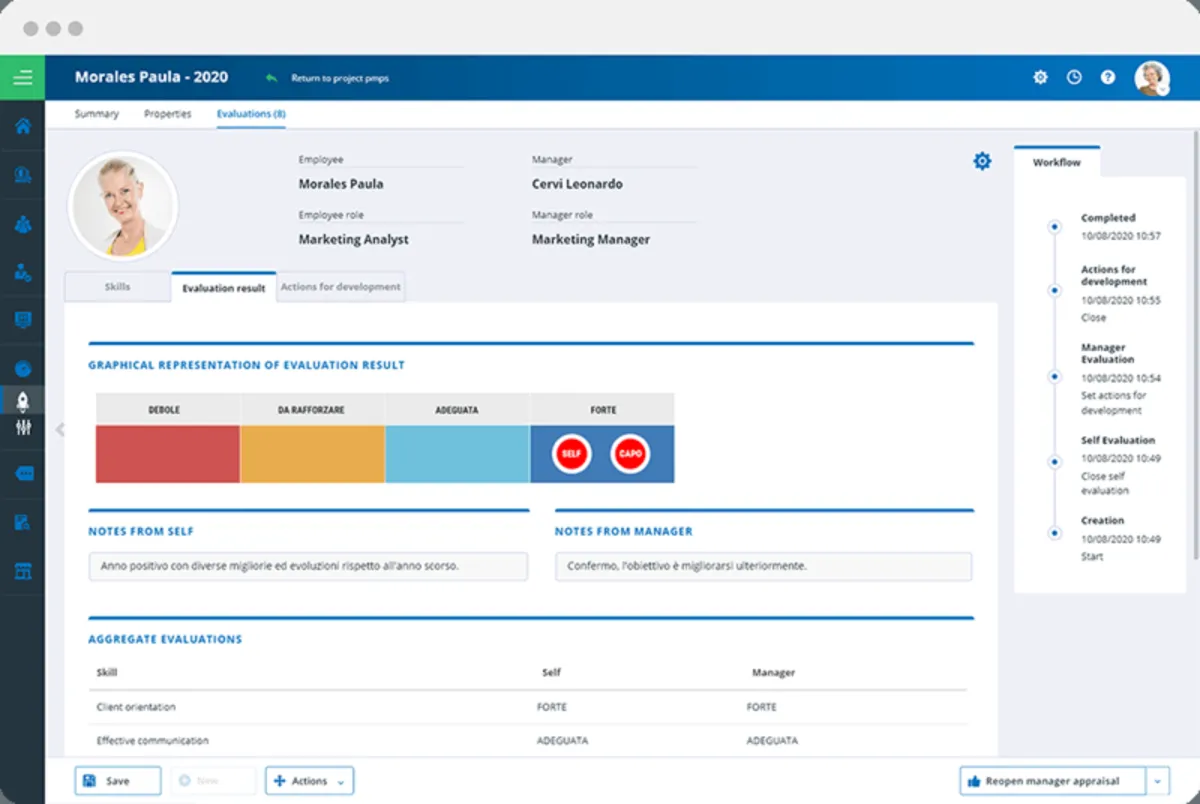This screenshot has width=1200, height=804.
Task: Open settings gear in top header
Action: (x=1040, y=77)
